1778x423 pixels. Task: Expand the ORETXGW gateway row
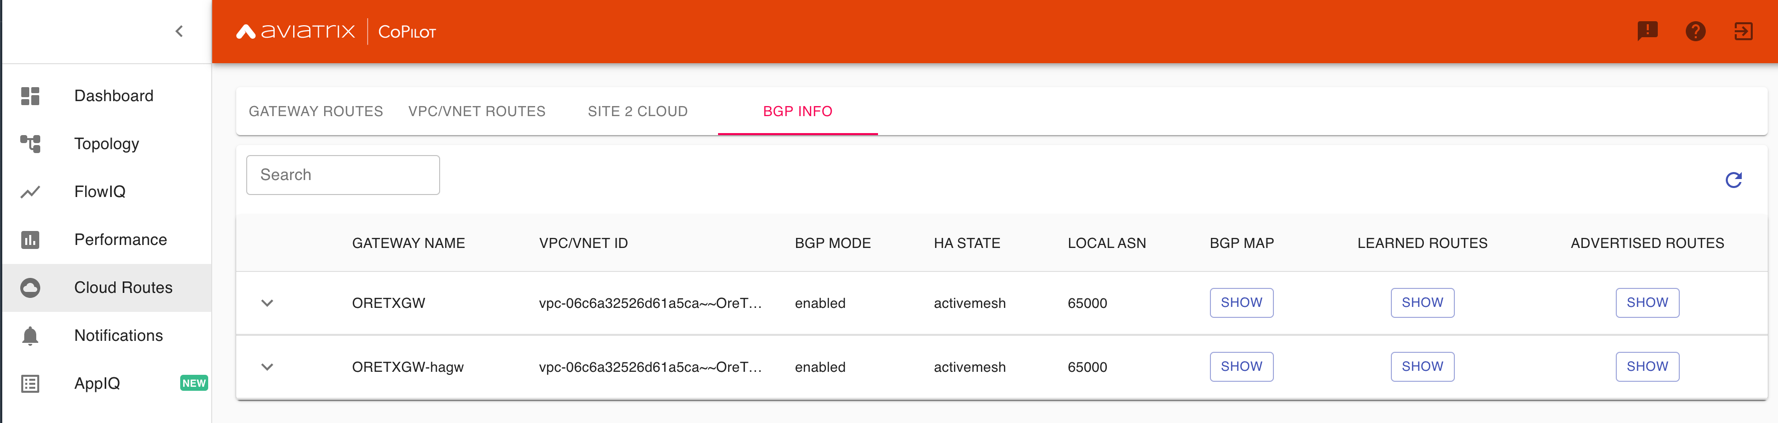[267, 303]
